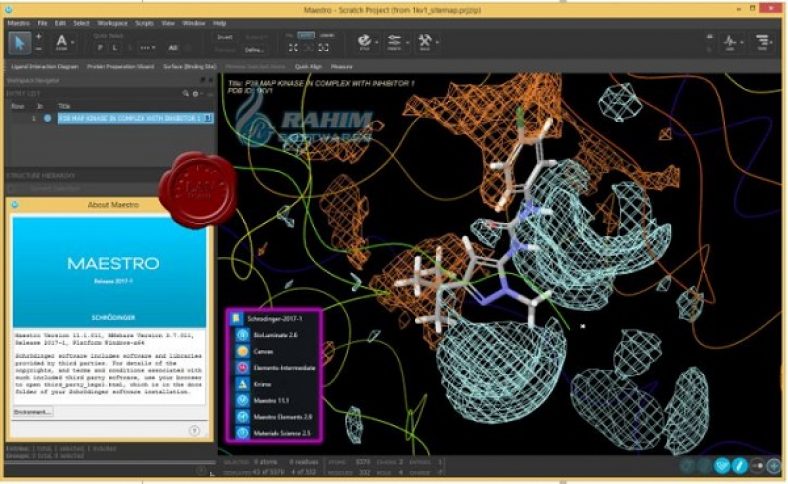Image resolution: width=788 pixels, height=484 pixels.
Task: Click the blue pencil icon at bottom right
Action: point(740,465)
